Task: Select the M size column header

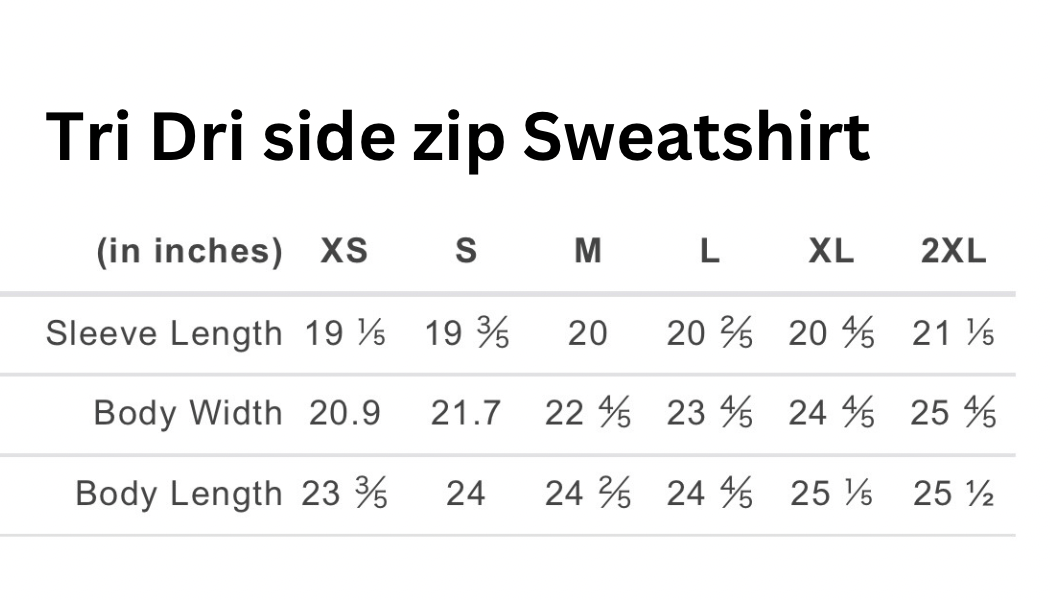Action: [x=588, y=251]
